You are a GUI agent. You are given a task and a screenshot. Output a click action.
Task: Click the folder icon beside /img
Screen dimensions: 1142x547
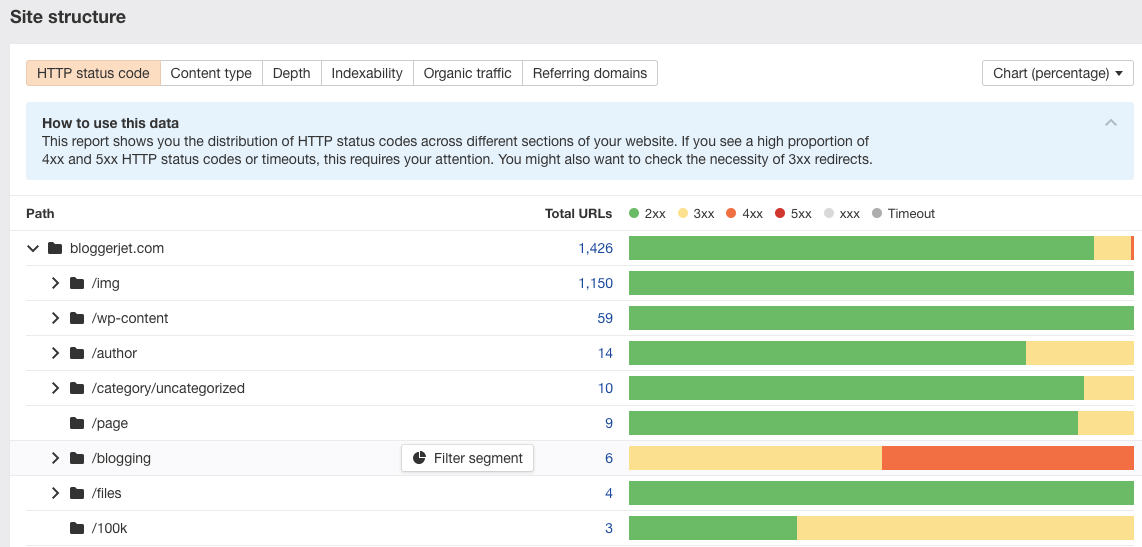tap(77, 283)
